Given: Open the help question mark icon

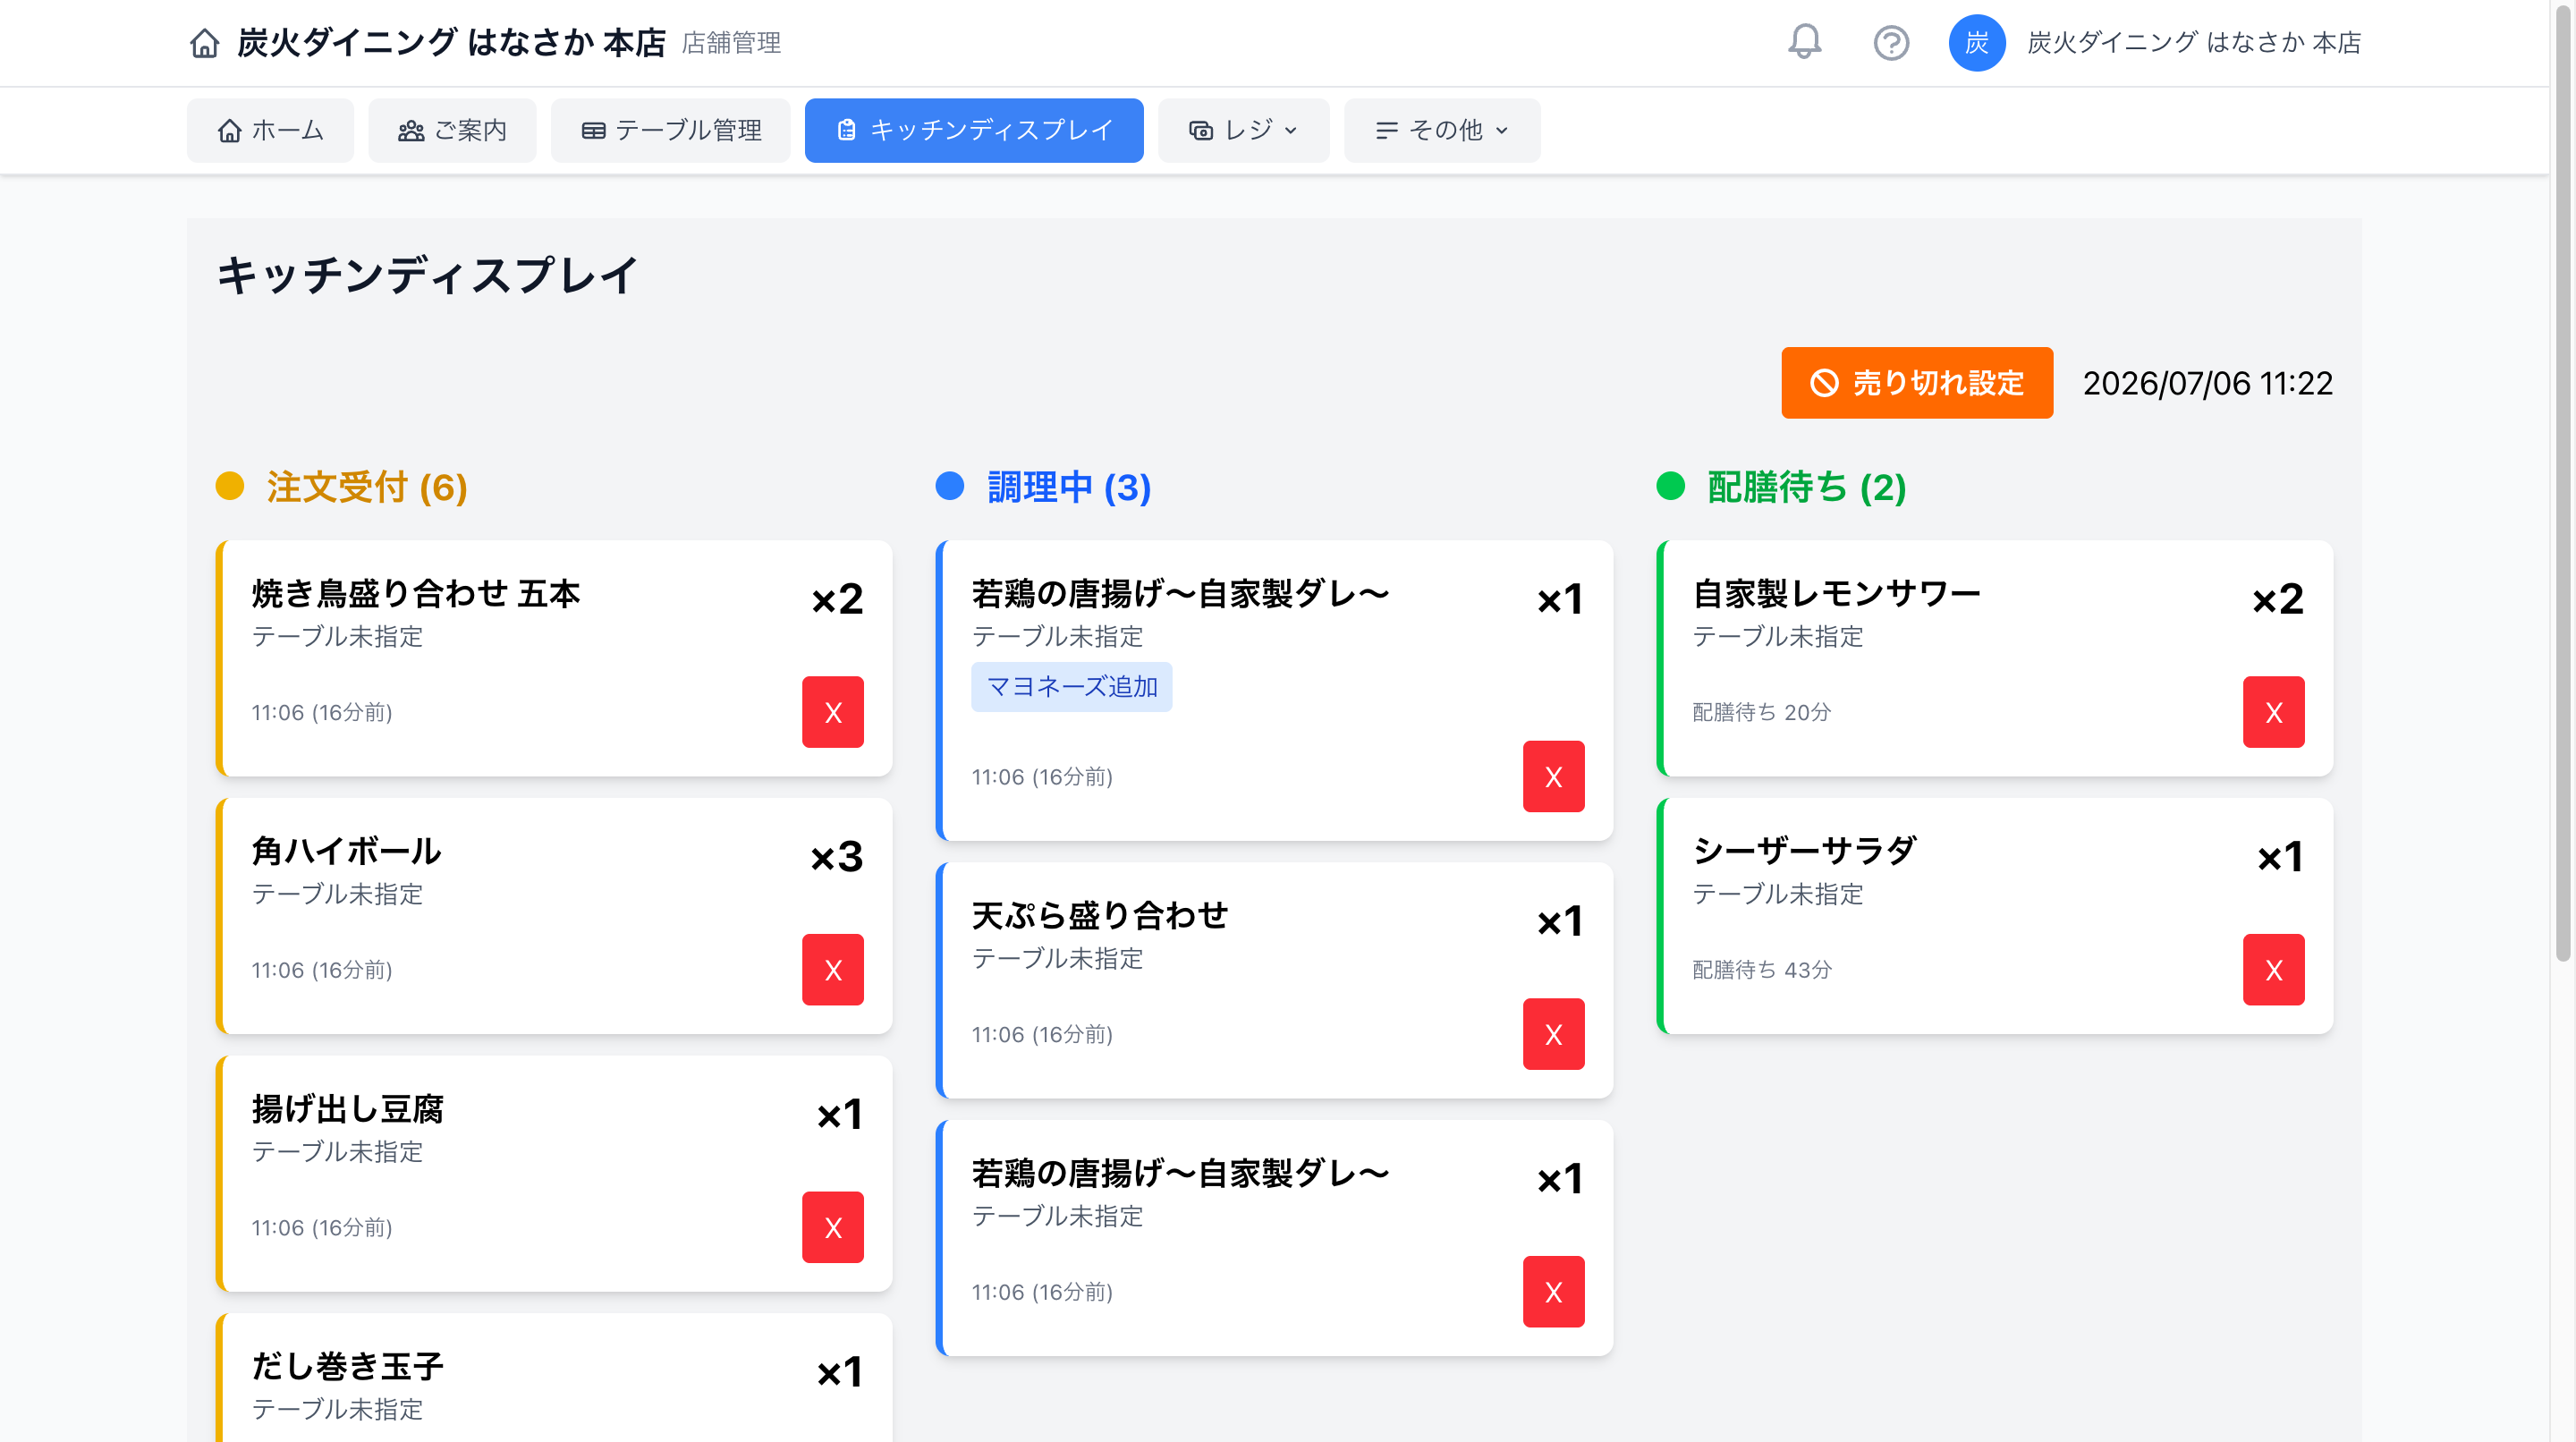Looking at the screenshot, I should coord(1891,42).
